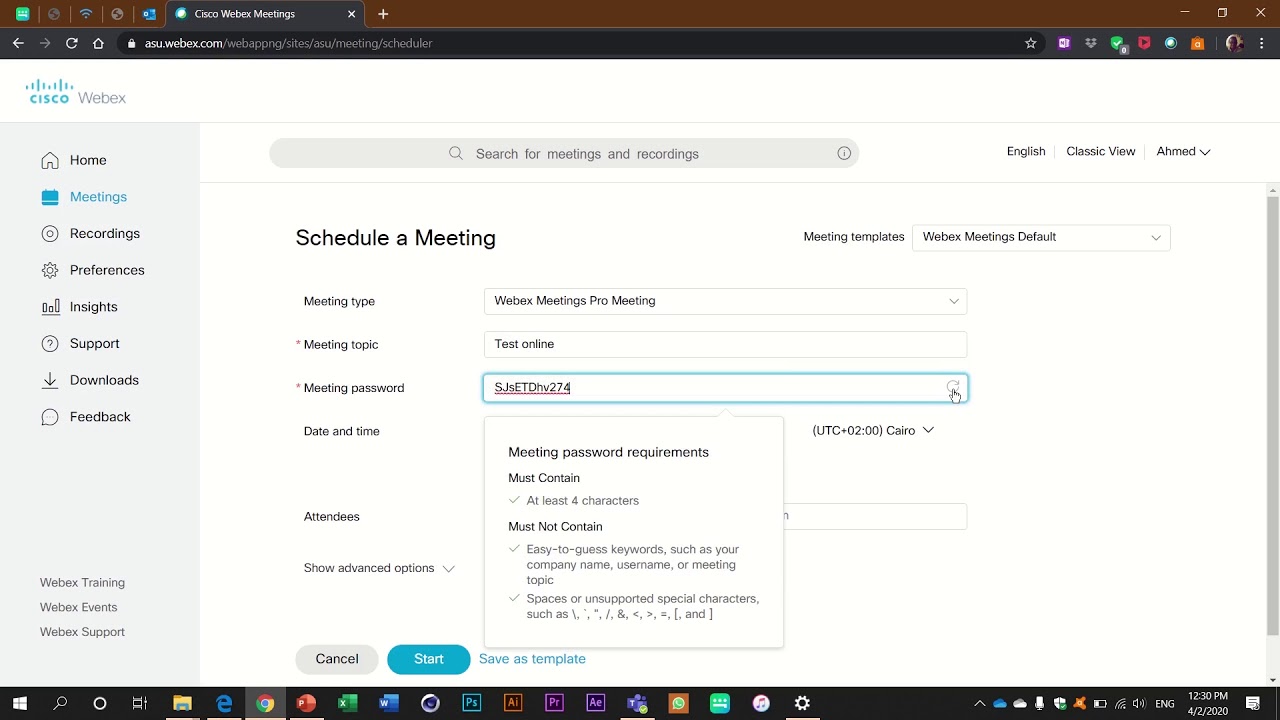Click the Webex extension icon in toolbar
The image size is (1280, 720).
[1171, 43]
